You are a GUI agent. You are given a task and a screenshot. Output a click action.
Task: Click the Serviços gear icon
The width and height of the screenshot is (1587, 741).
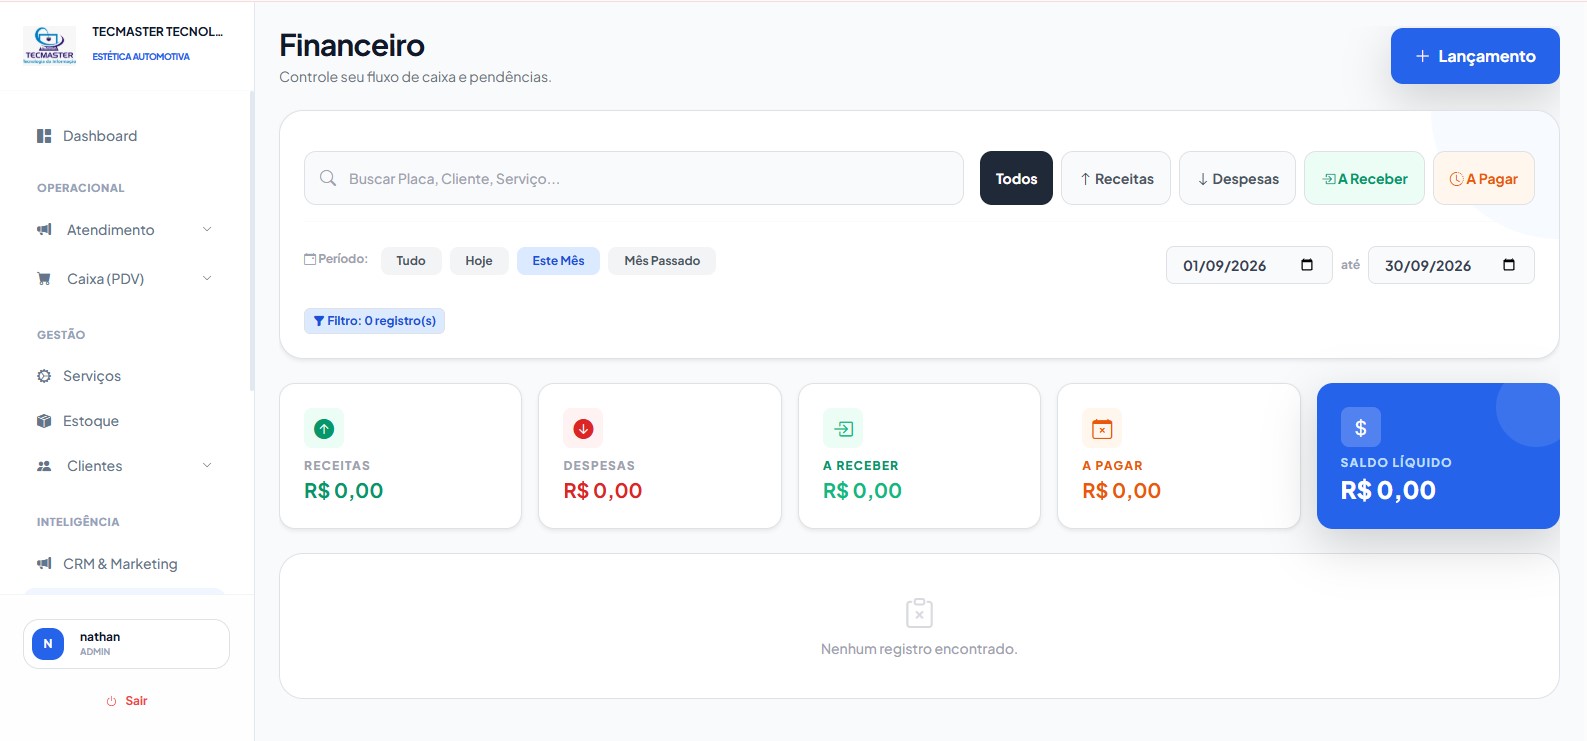coord(44,376)
